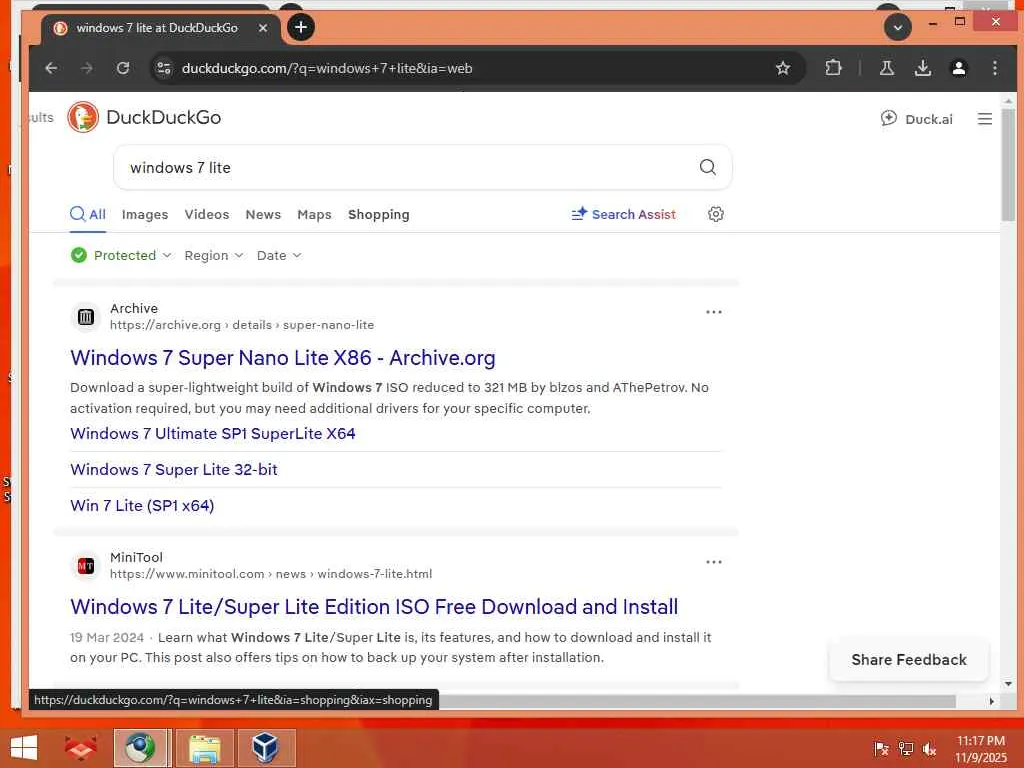This screenshot has height=768, width=1024.
Task: Open a new tab with plus button
Action: [300, 27]
